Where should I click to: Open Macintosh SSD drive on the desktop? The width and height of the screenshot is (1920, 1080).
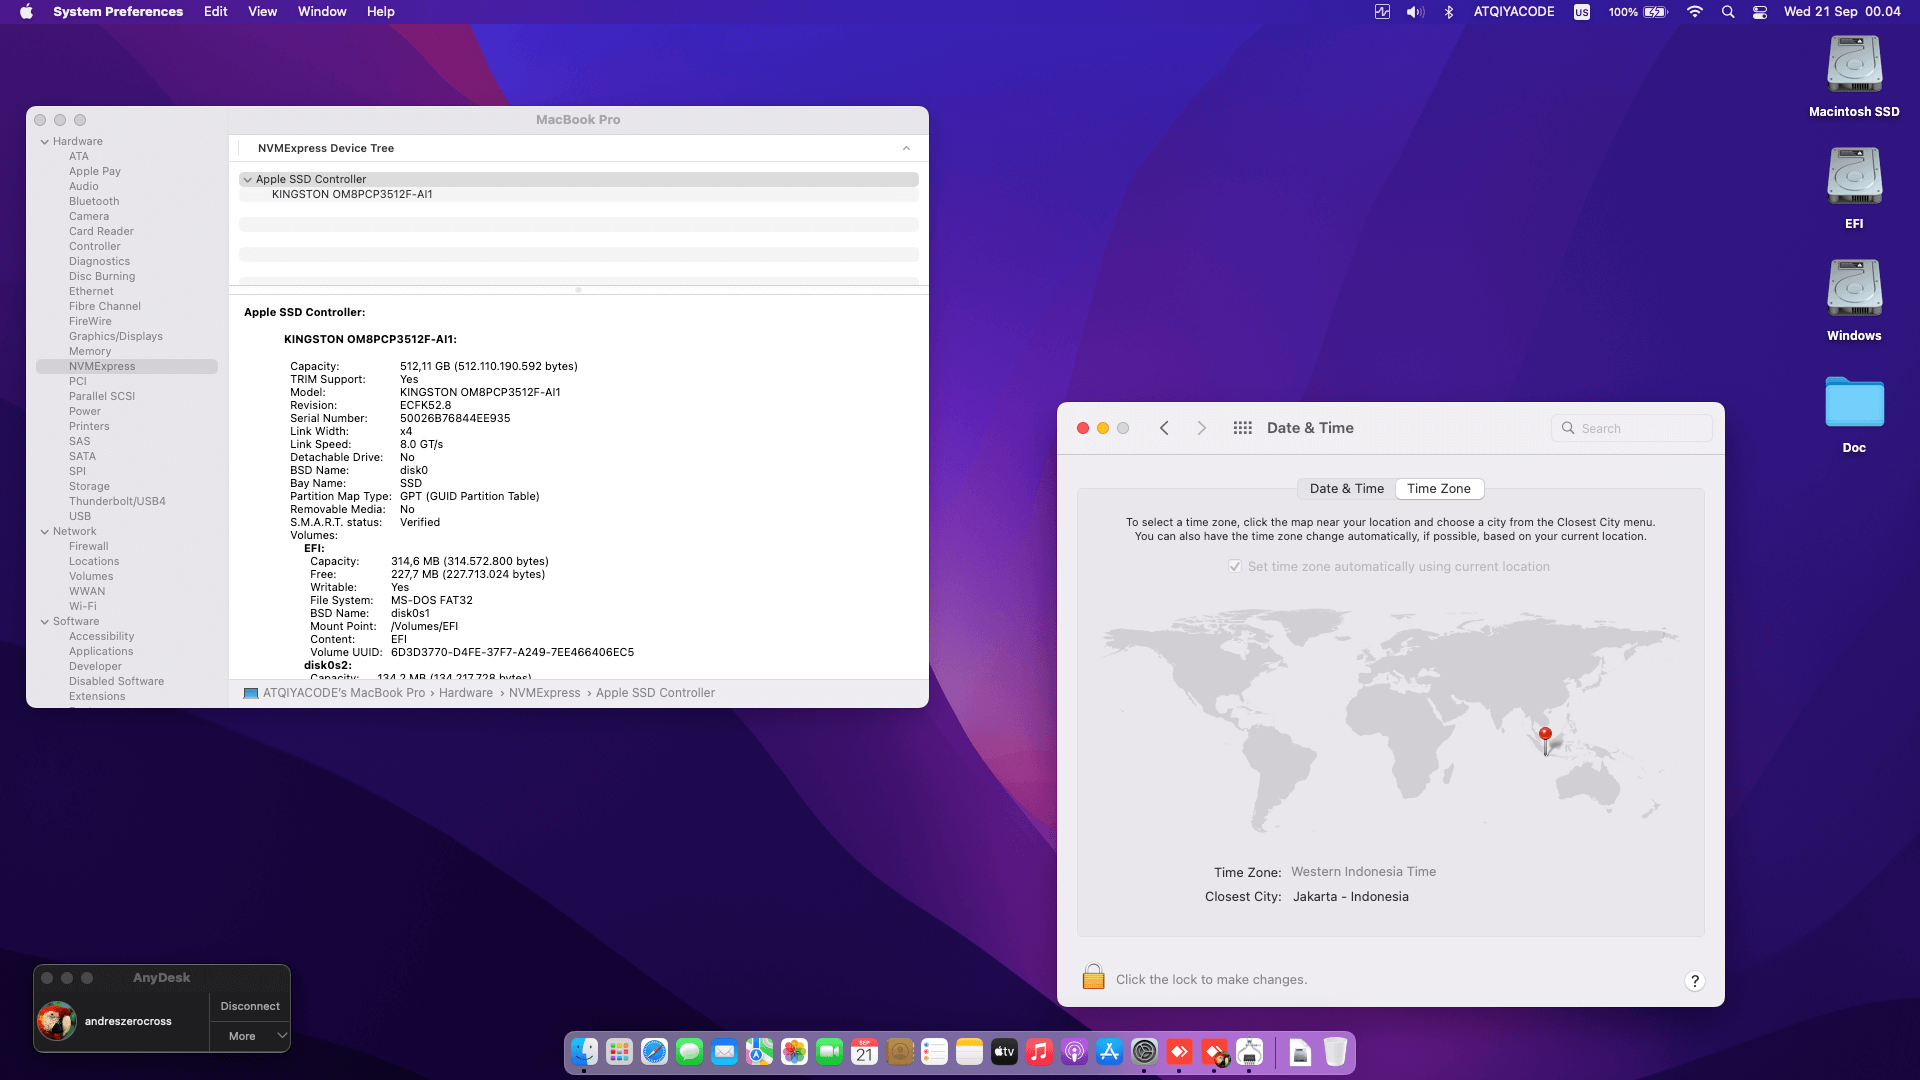tap(1854, 77)
